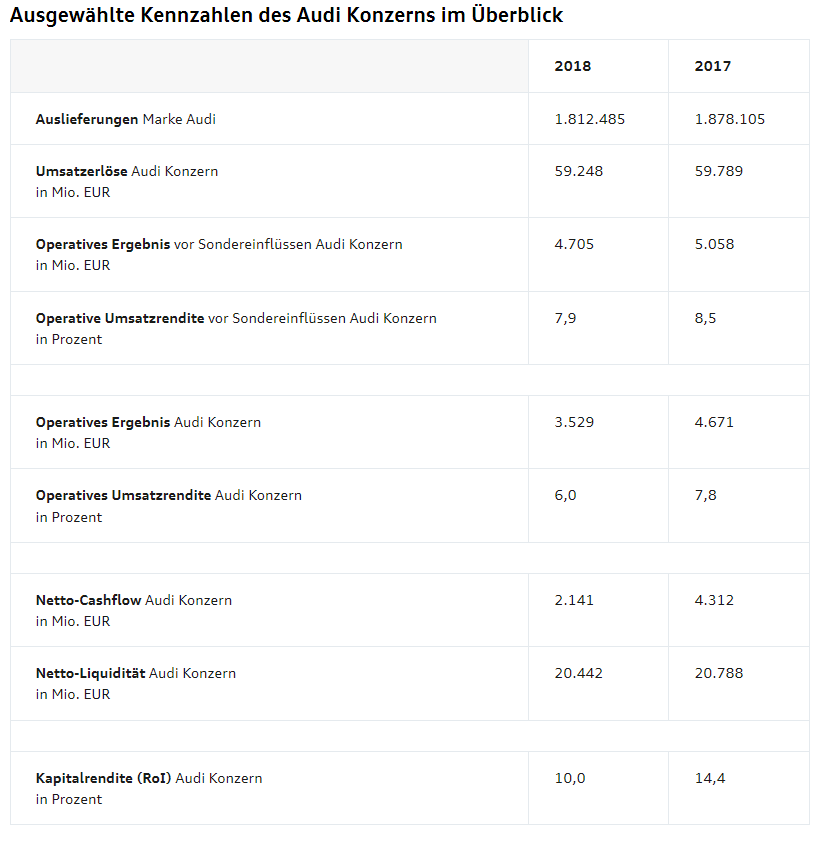Select the 1.878.105 deliveries value

pos(730,119)
